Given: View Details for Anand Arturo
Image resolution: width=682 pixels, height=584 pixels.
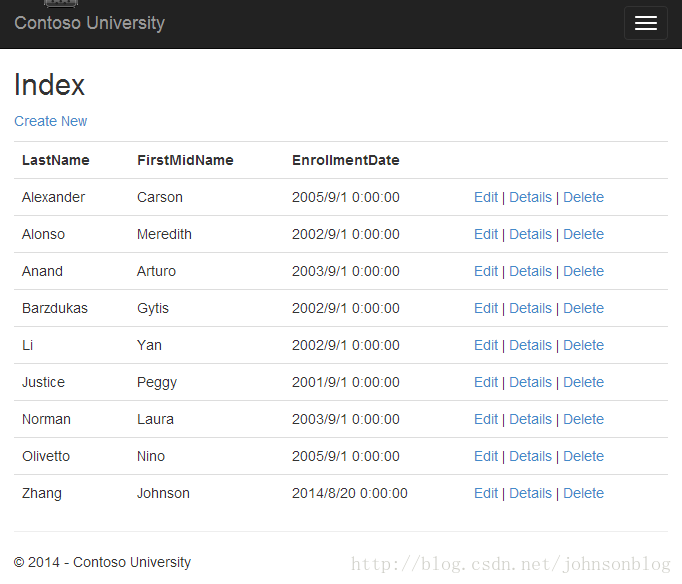Looking at the screenshot, I should [530, 271].
